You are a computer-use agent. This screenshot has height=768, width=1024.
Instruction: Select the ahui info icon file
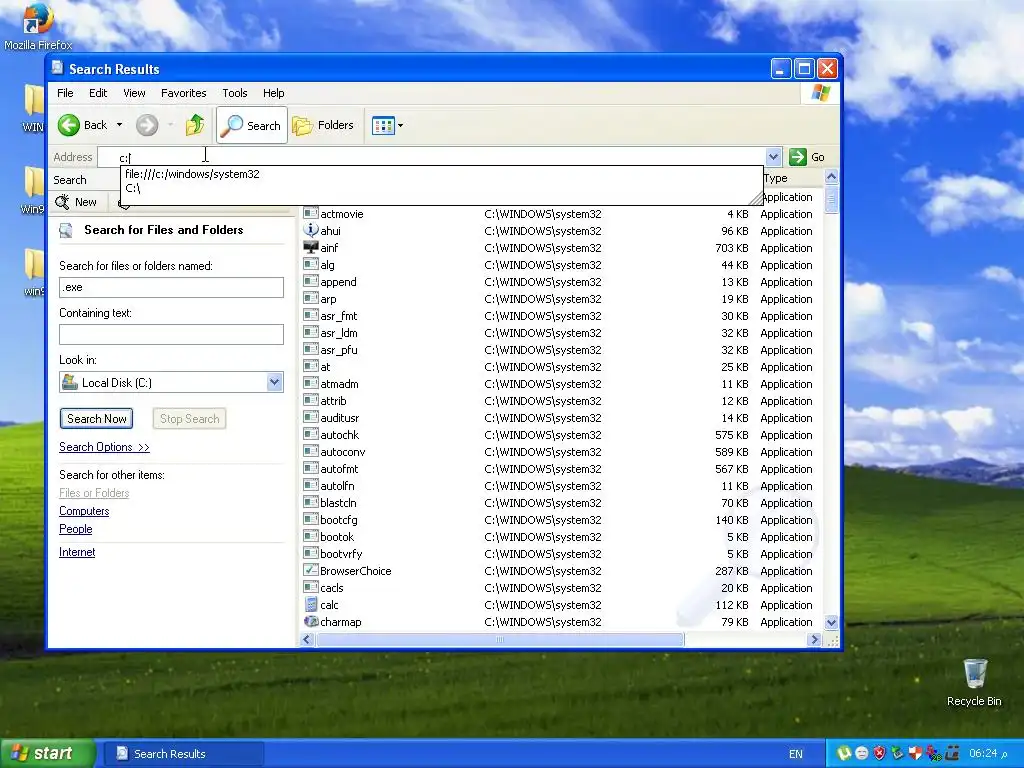pos(311,231)
